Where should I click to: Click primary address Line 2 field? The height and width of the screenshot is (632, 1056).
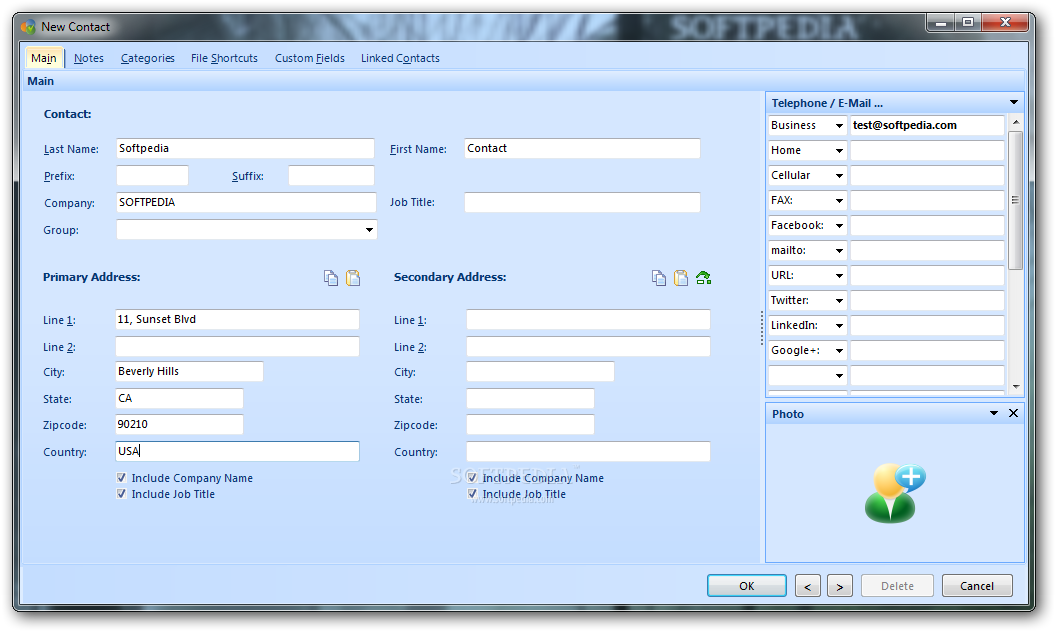coord(237,346)
